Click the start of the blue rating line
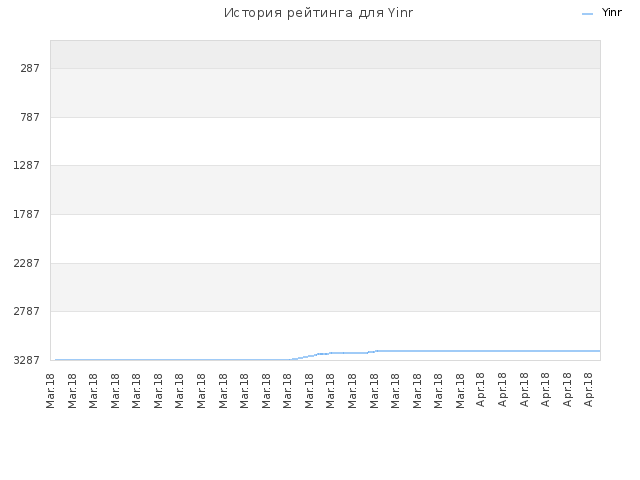 [x=56, y=360]
